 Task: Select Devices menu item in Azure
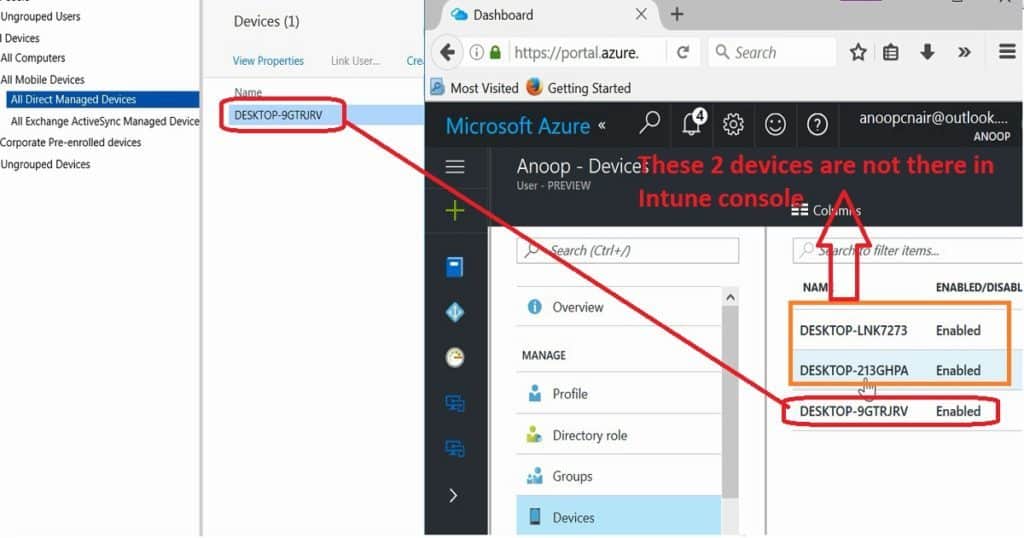(x=618, y=517)
